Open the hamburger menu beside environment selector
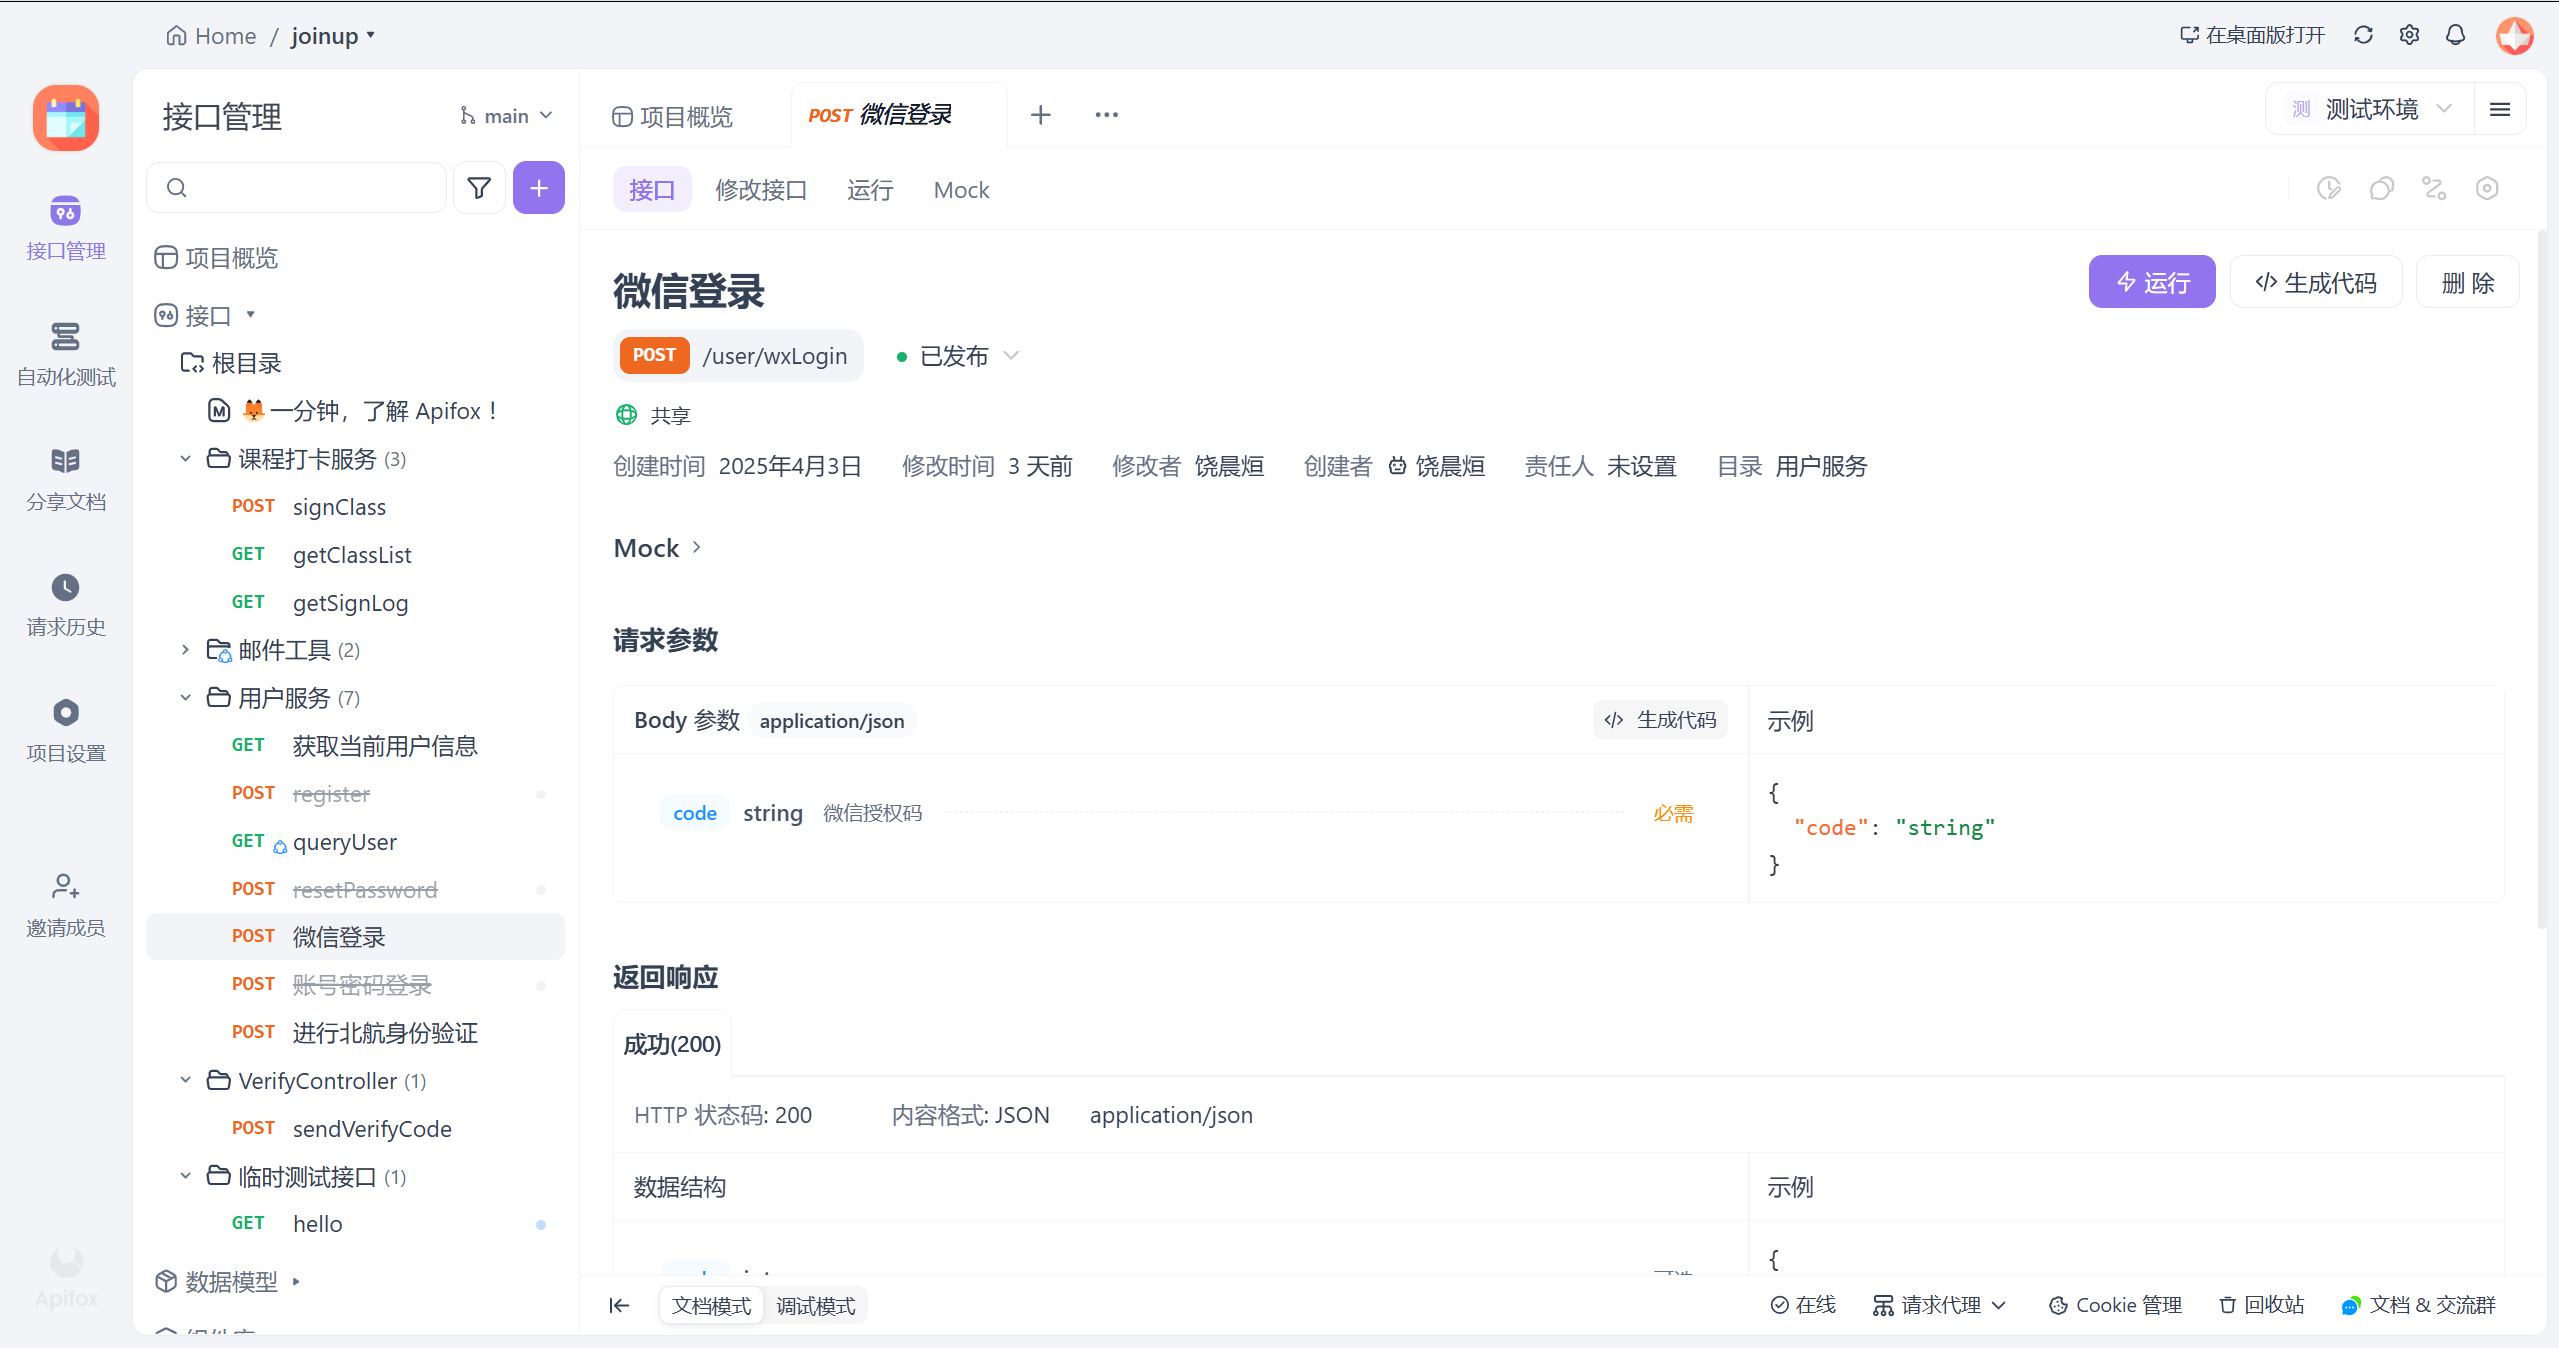This screenshot has width=2559, height=1348. [2499, 110]
